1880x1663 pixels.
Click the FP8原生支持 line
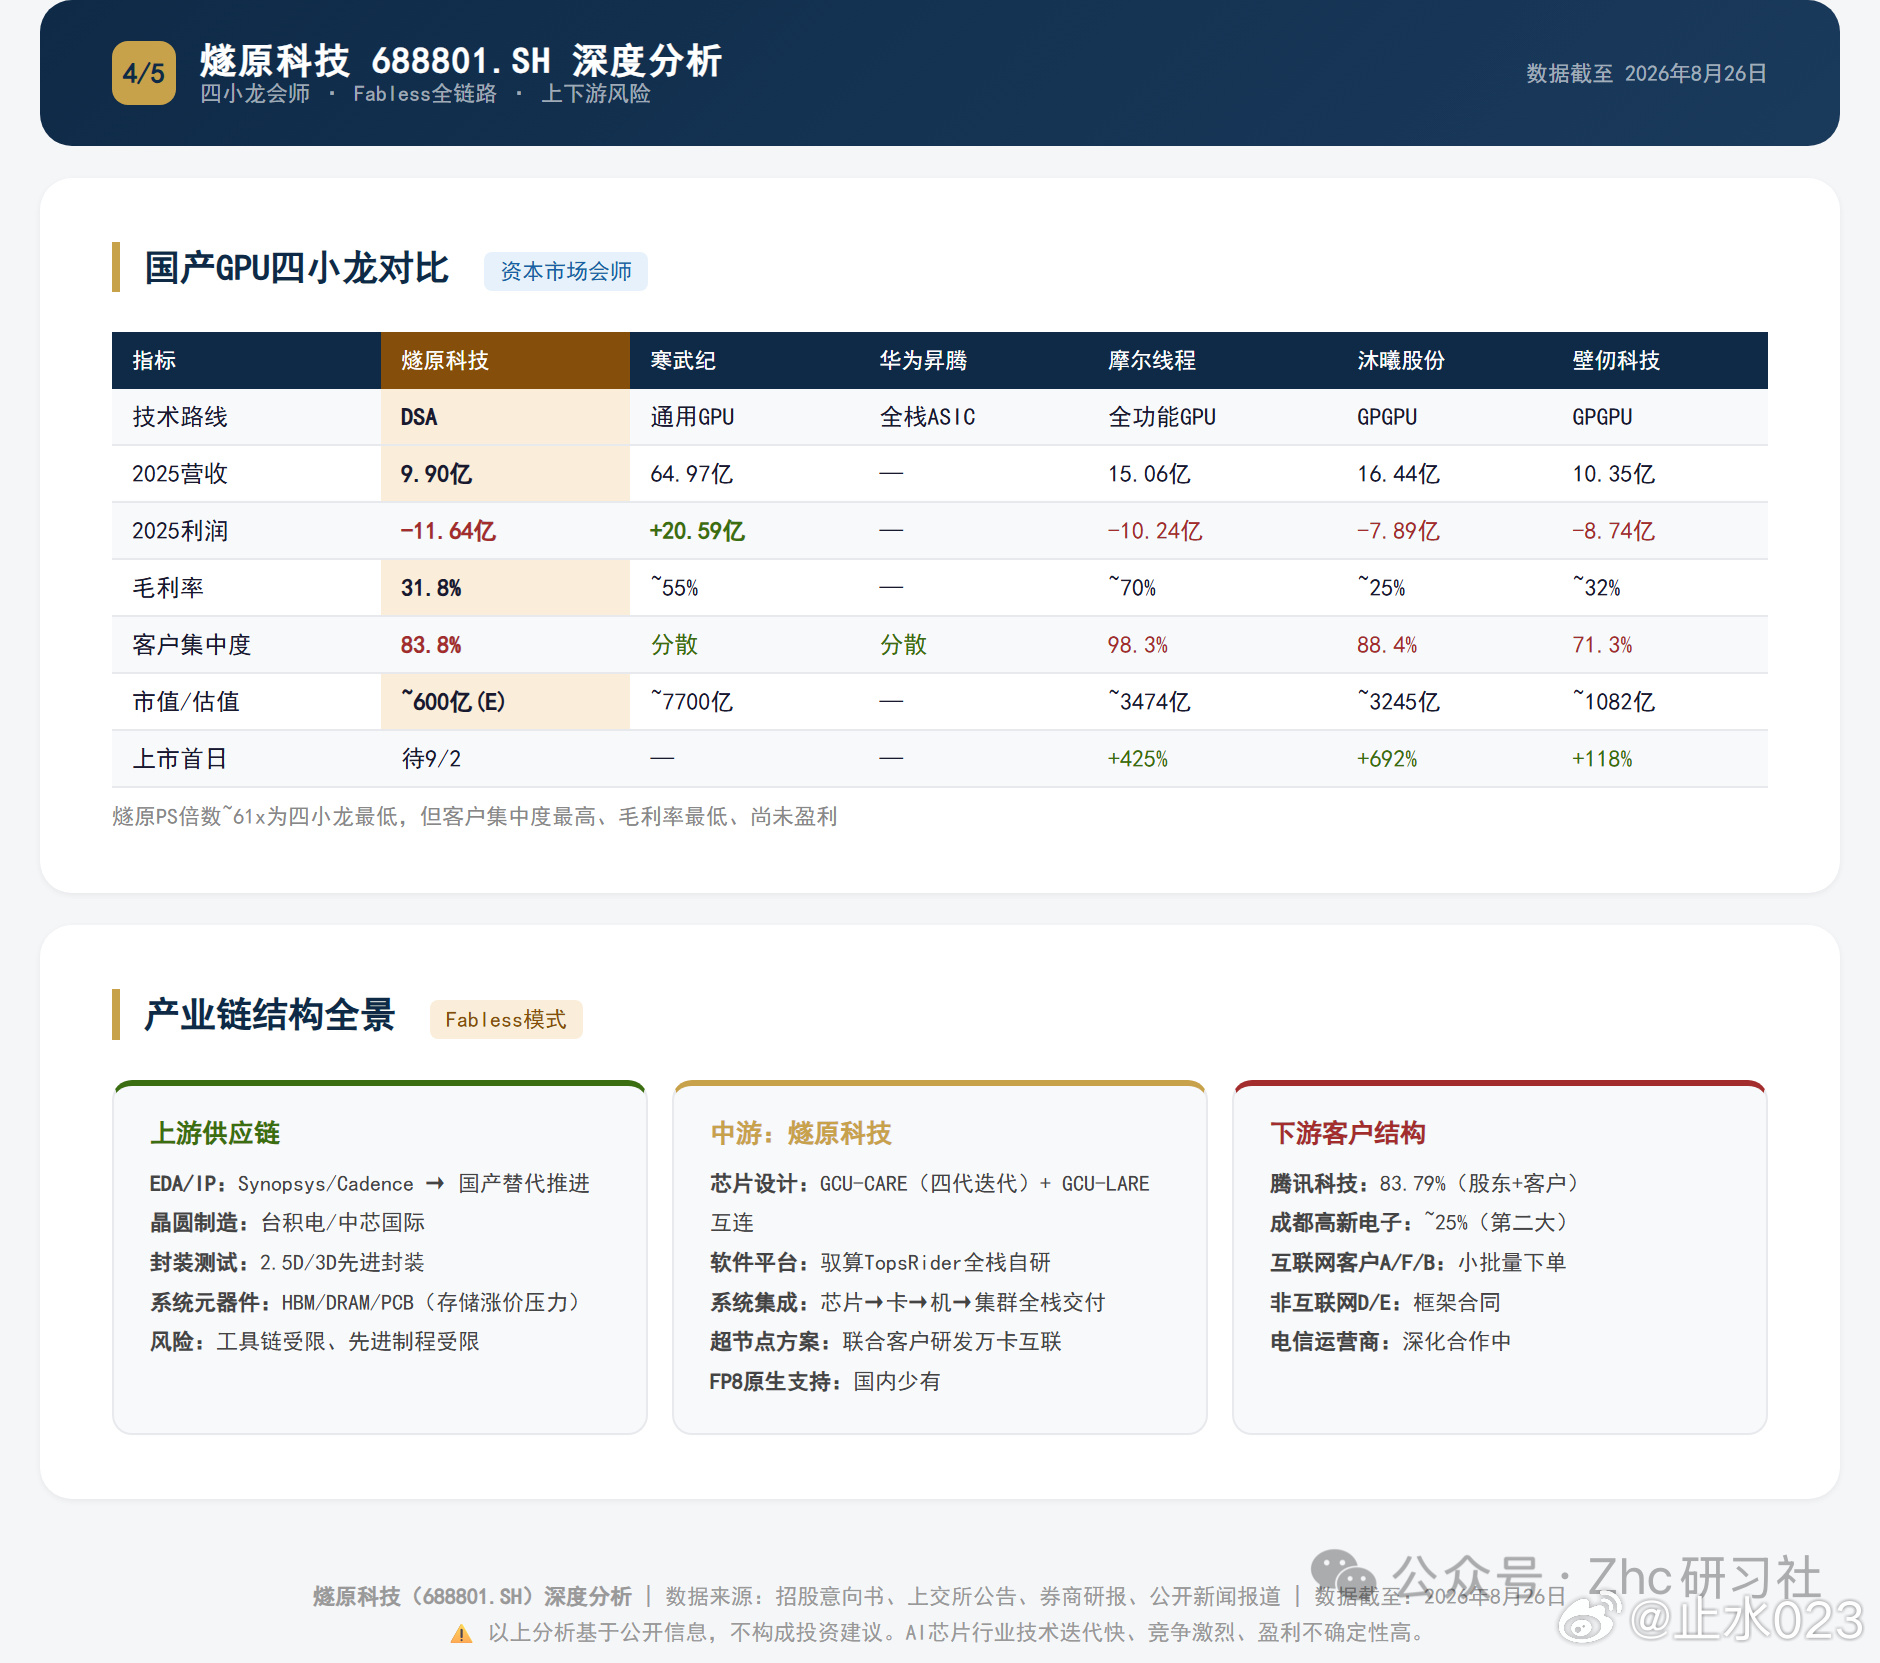pos(825,1382)
